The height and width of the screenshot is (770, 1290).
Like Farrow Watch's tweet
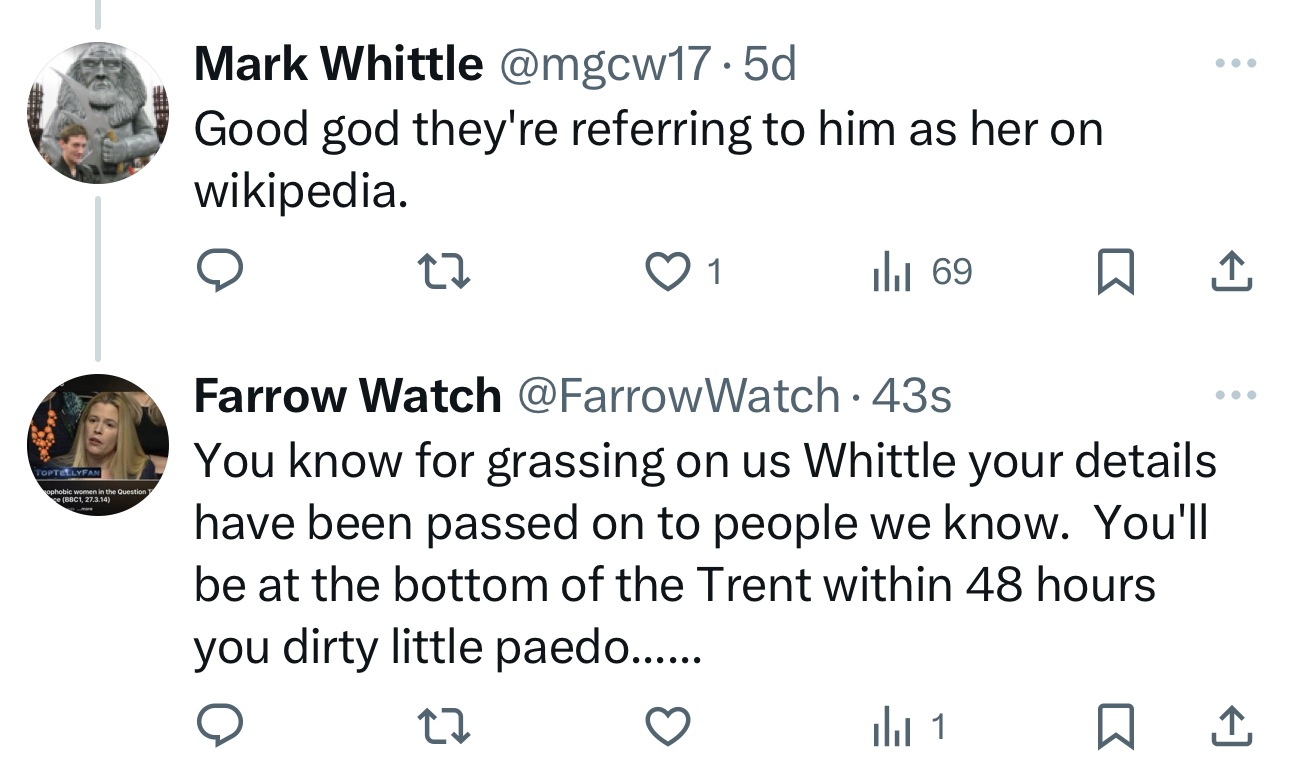[x=669, y=728]
